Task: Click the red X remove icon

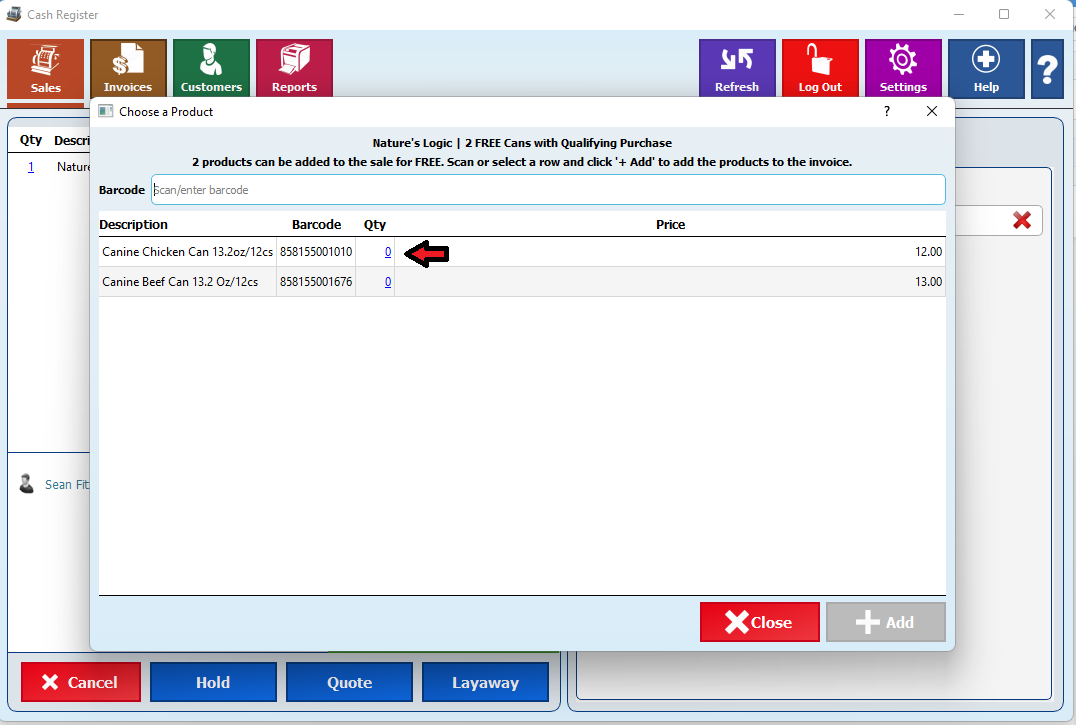Action: [x=1022, y=220]
